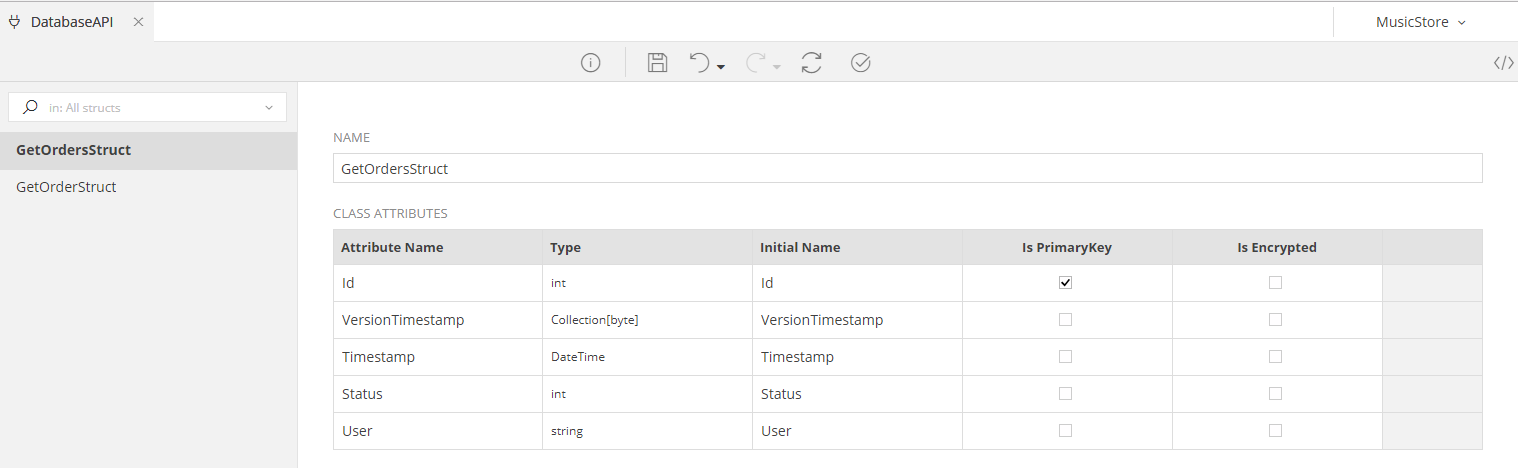Click the undo arrow icon
The width and height of the screenshot is (1518, 468).
tap(700, 63)
